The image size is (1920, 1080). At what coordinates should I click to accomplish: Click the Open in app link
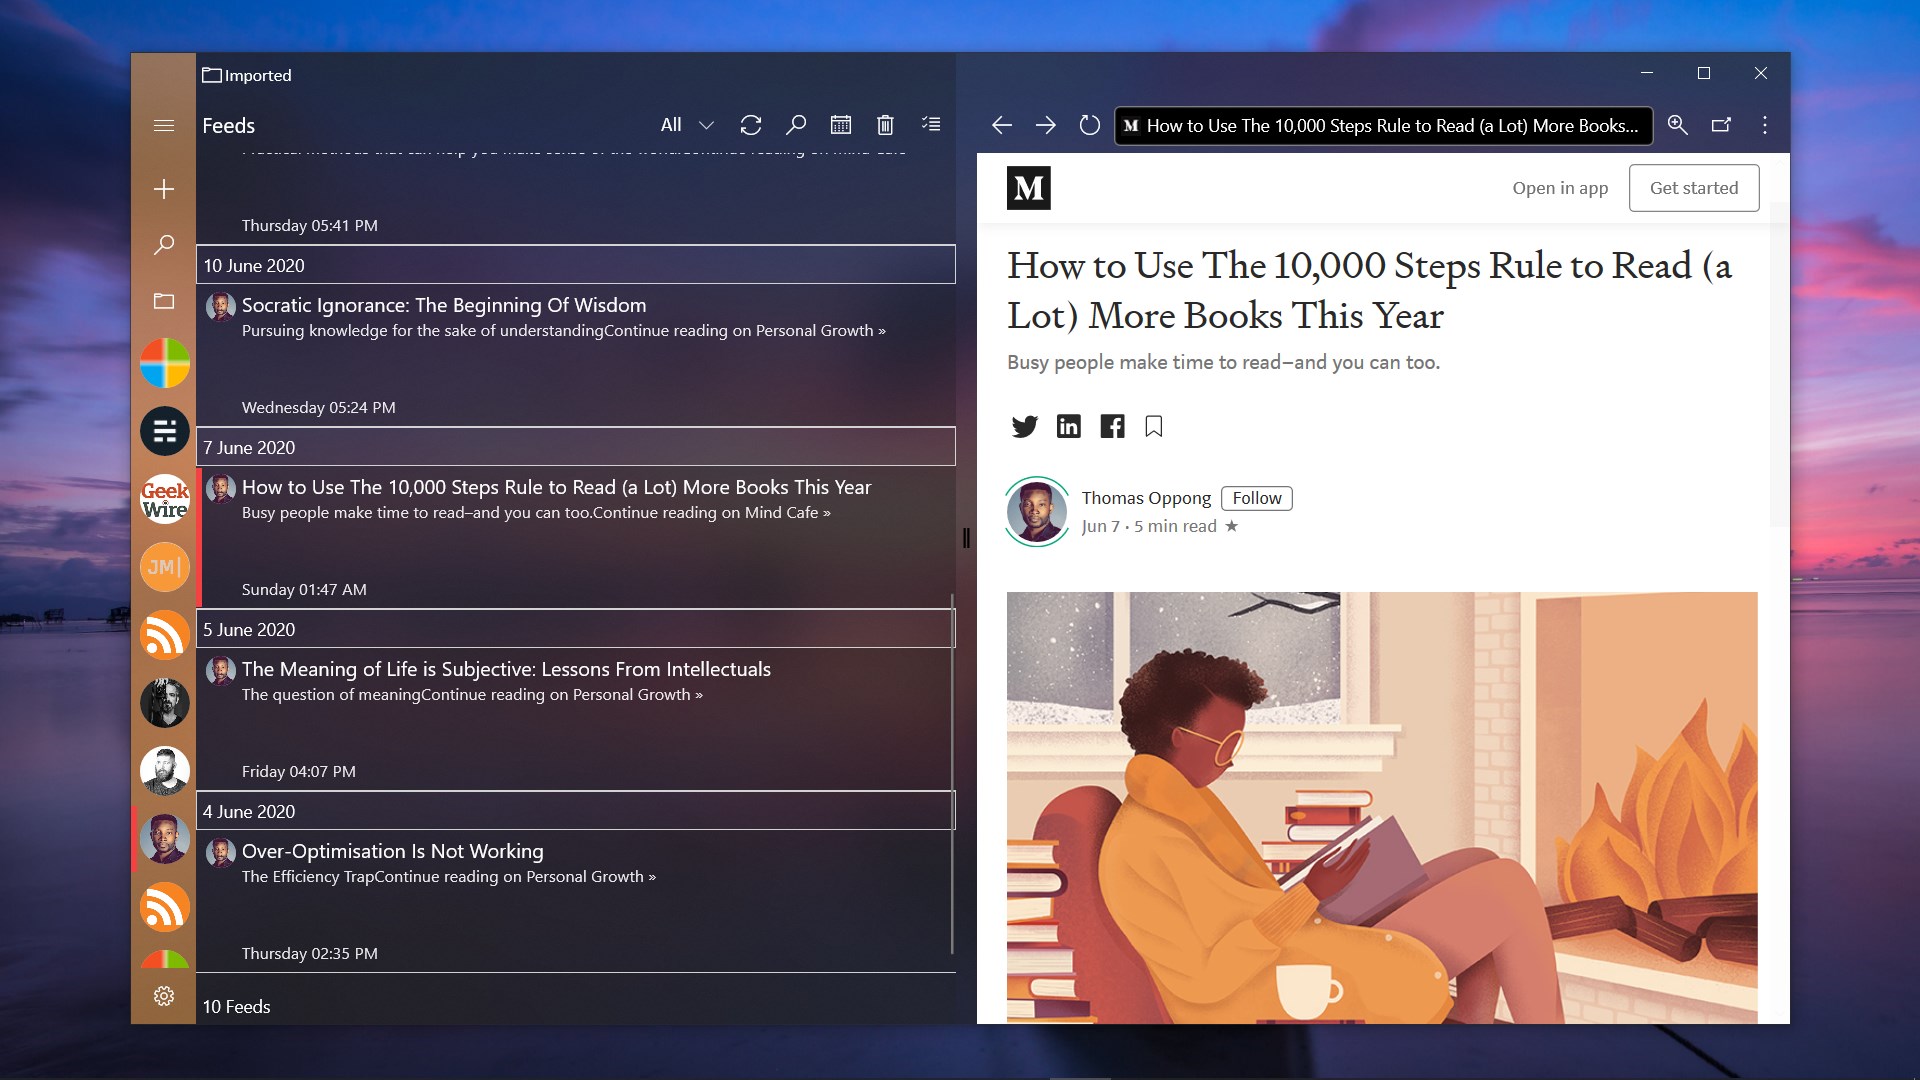pos(1560,188)
